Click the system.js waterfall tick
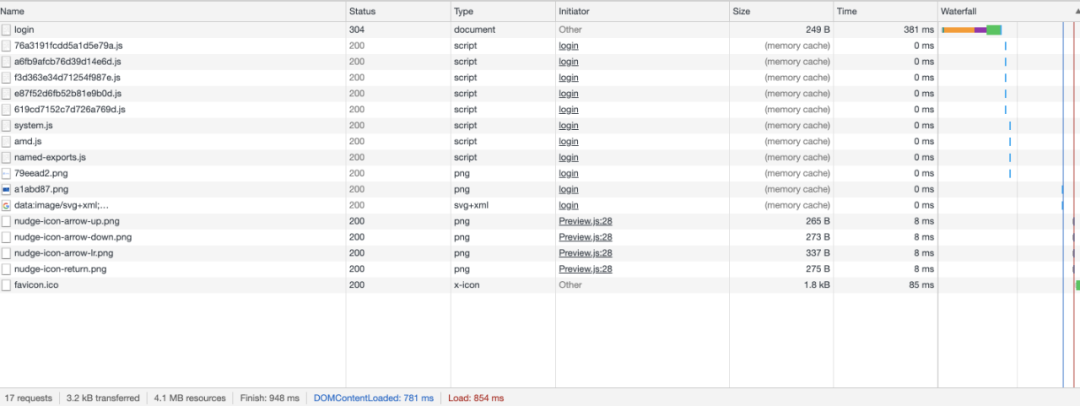The height and width of the screenshot is (406, 1080). [x=1010, y=125]
